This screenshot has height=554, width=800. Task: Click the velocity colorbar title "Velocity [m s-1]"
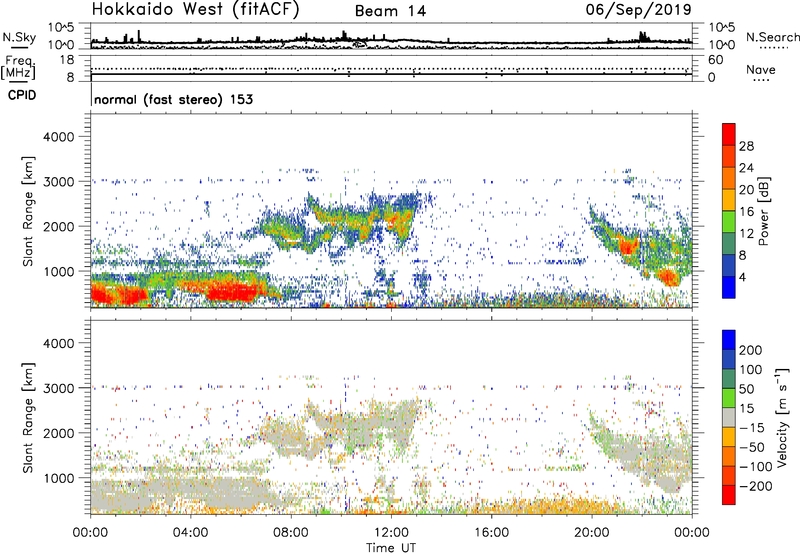pyautogui.click(x=782, y=417)
